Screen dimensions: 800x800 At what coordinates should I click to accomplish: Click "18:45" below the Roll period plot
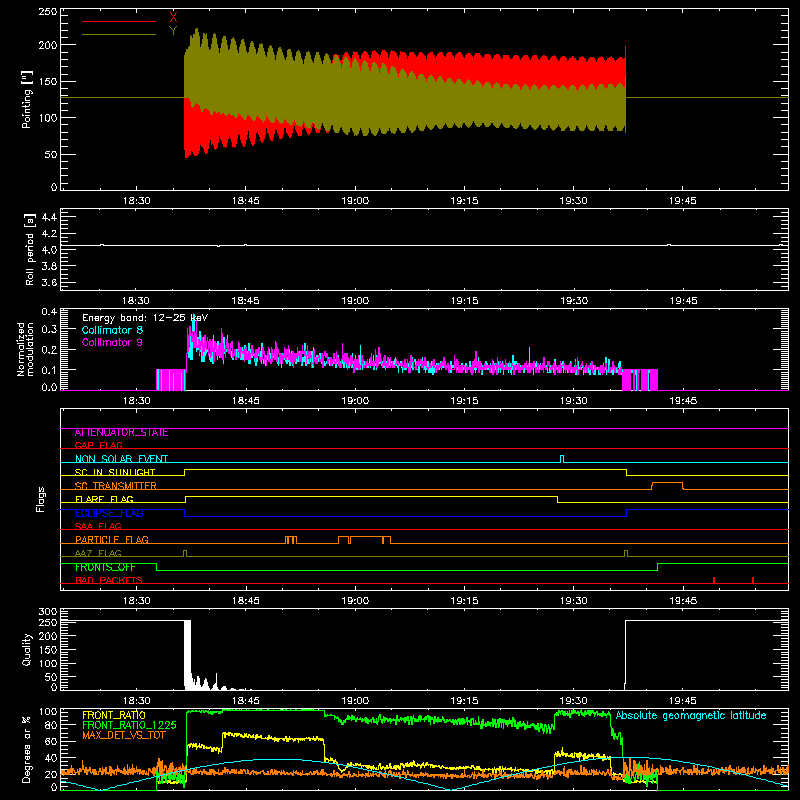point(245,301)
